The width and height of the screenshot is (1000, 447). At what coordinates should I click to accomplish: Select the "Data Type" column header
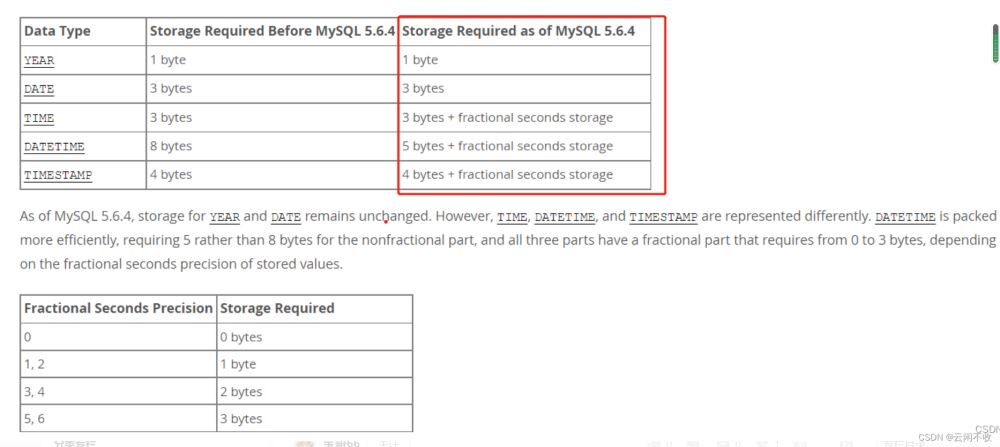click(x=57, y=31)
